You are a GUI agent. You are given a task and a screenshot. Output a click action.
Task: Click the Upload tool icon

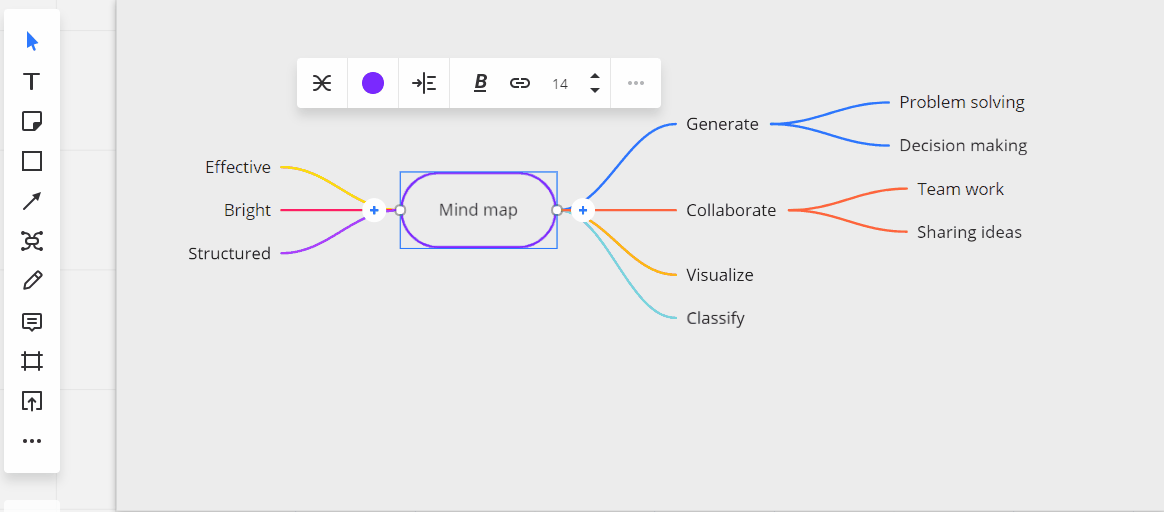pos(32,401)
